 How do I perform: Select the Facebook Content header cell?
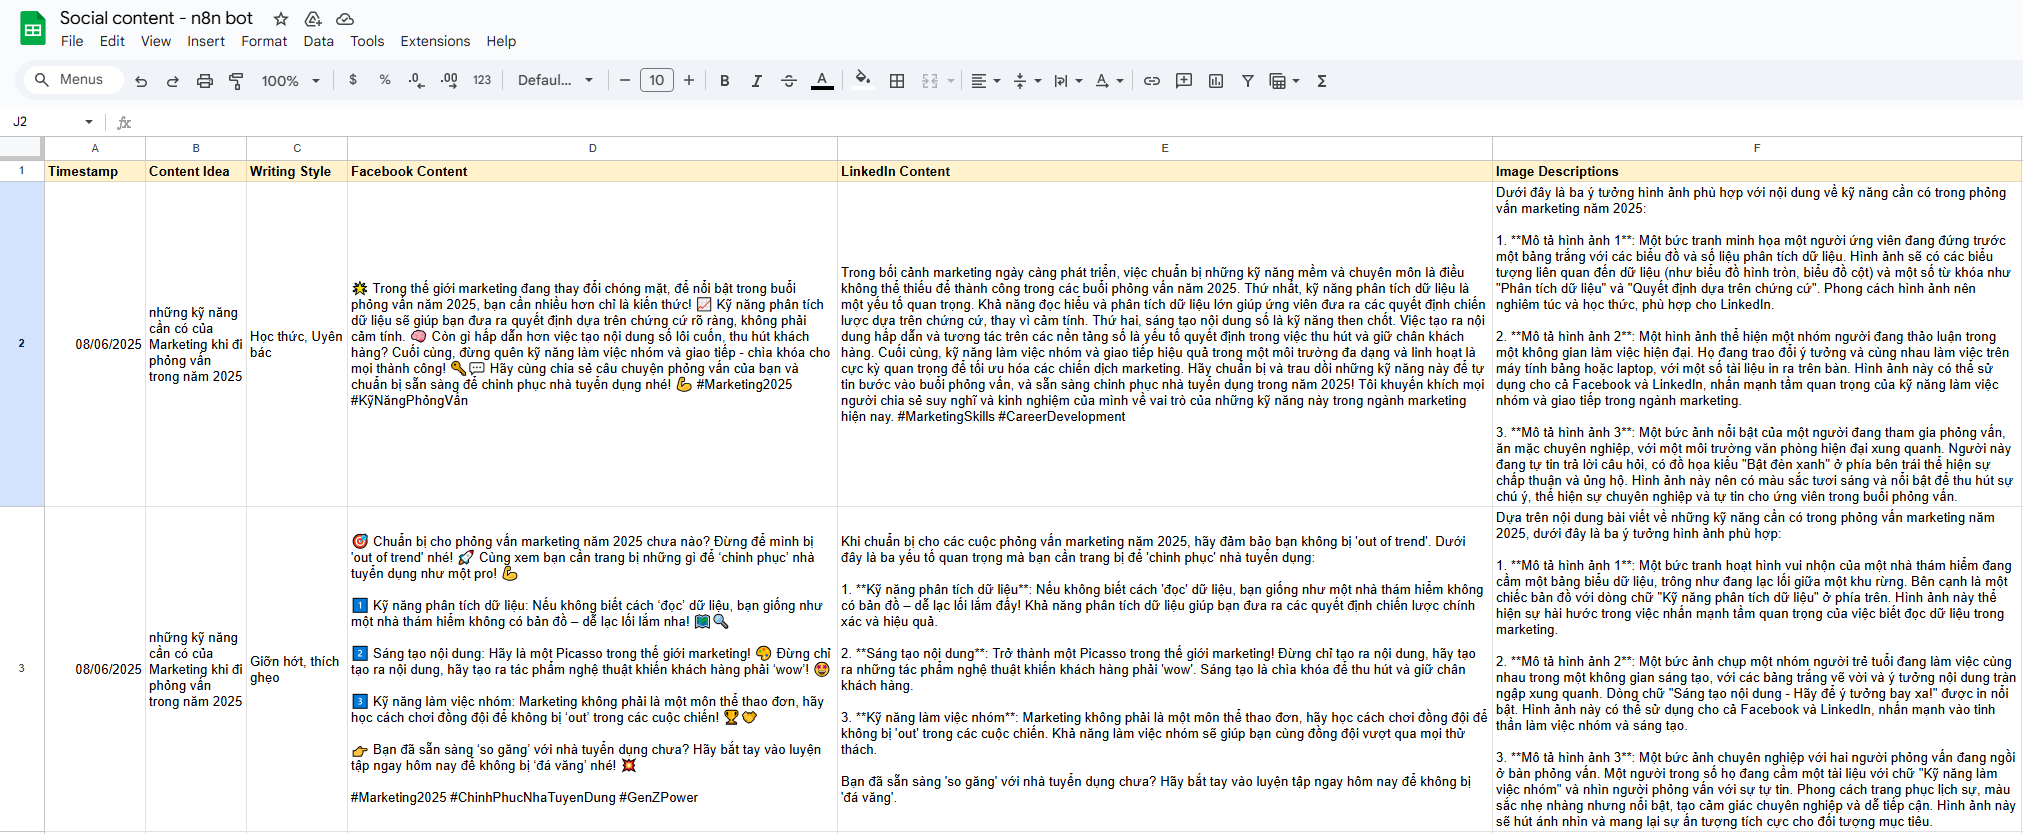point(592,171)
